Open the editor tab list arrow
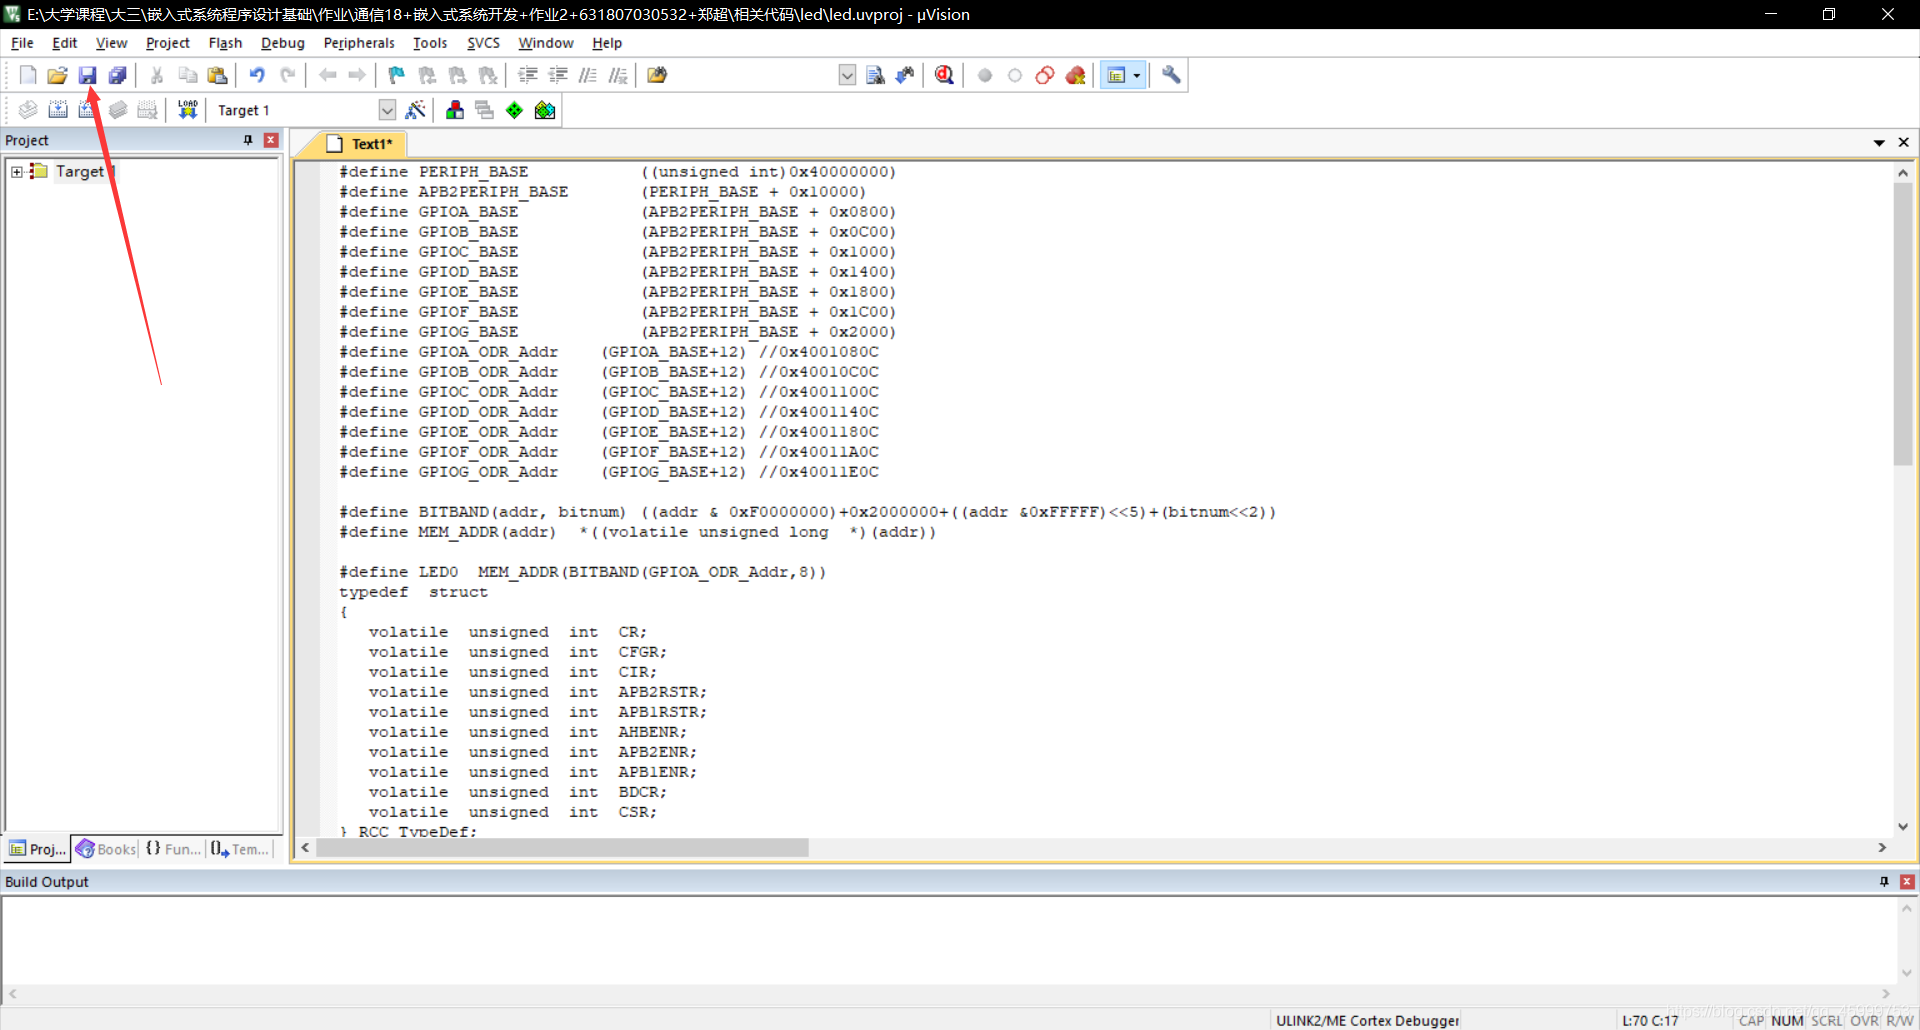The height and width of the screenshot is (1030, 1920). (1879, 143)
